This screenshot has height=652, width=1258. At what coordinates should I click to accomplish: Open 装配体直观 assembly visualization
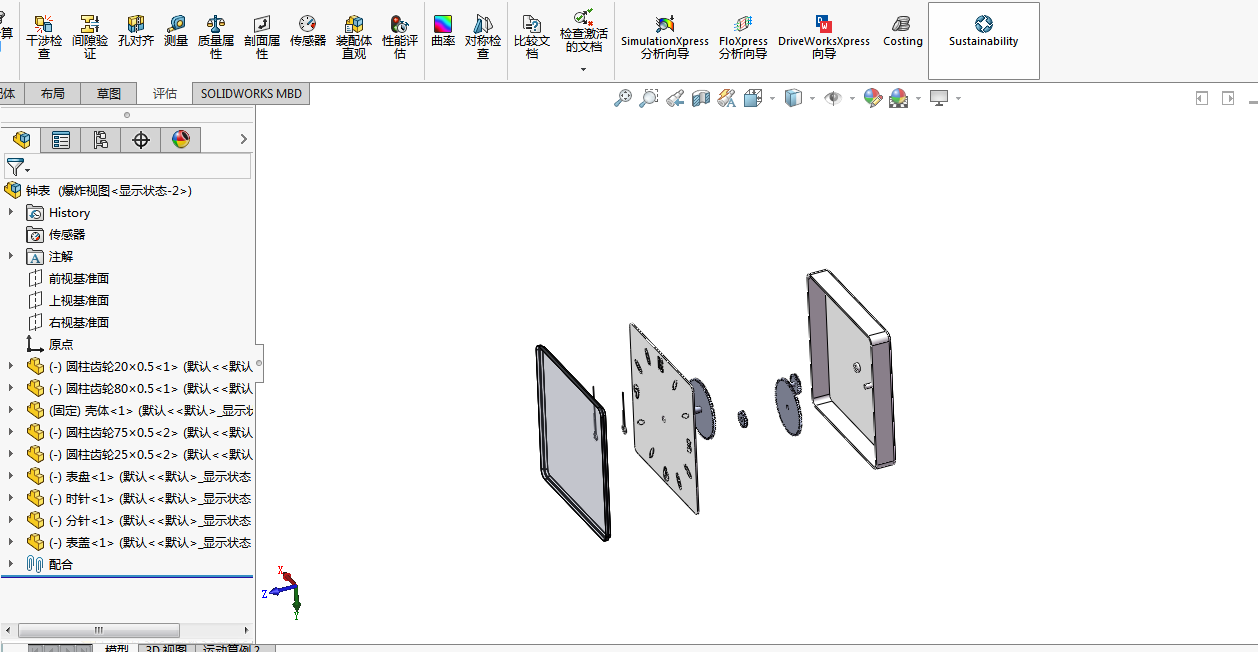(354, 37)
